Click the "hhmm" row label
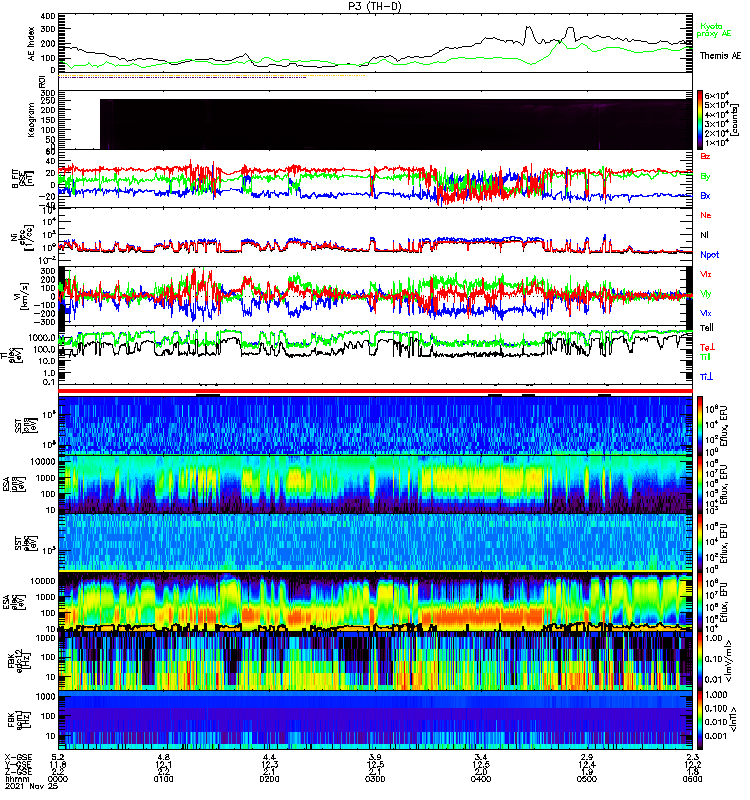750x800 pixels. coord(17,779)
